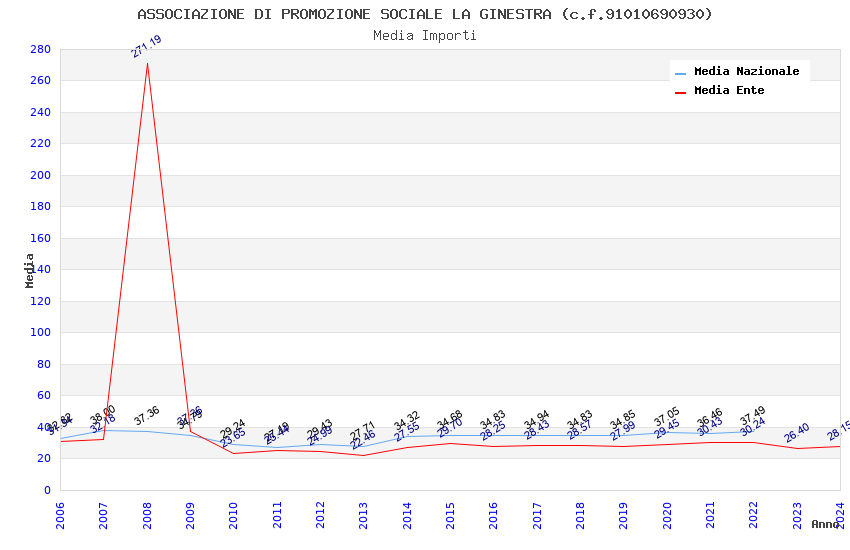Image resolution: width=850 pixels, height=550 pixels.
Task: Click the y-axis tick label 220
Action: [x=41, y=144]
